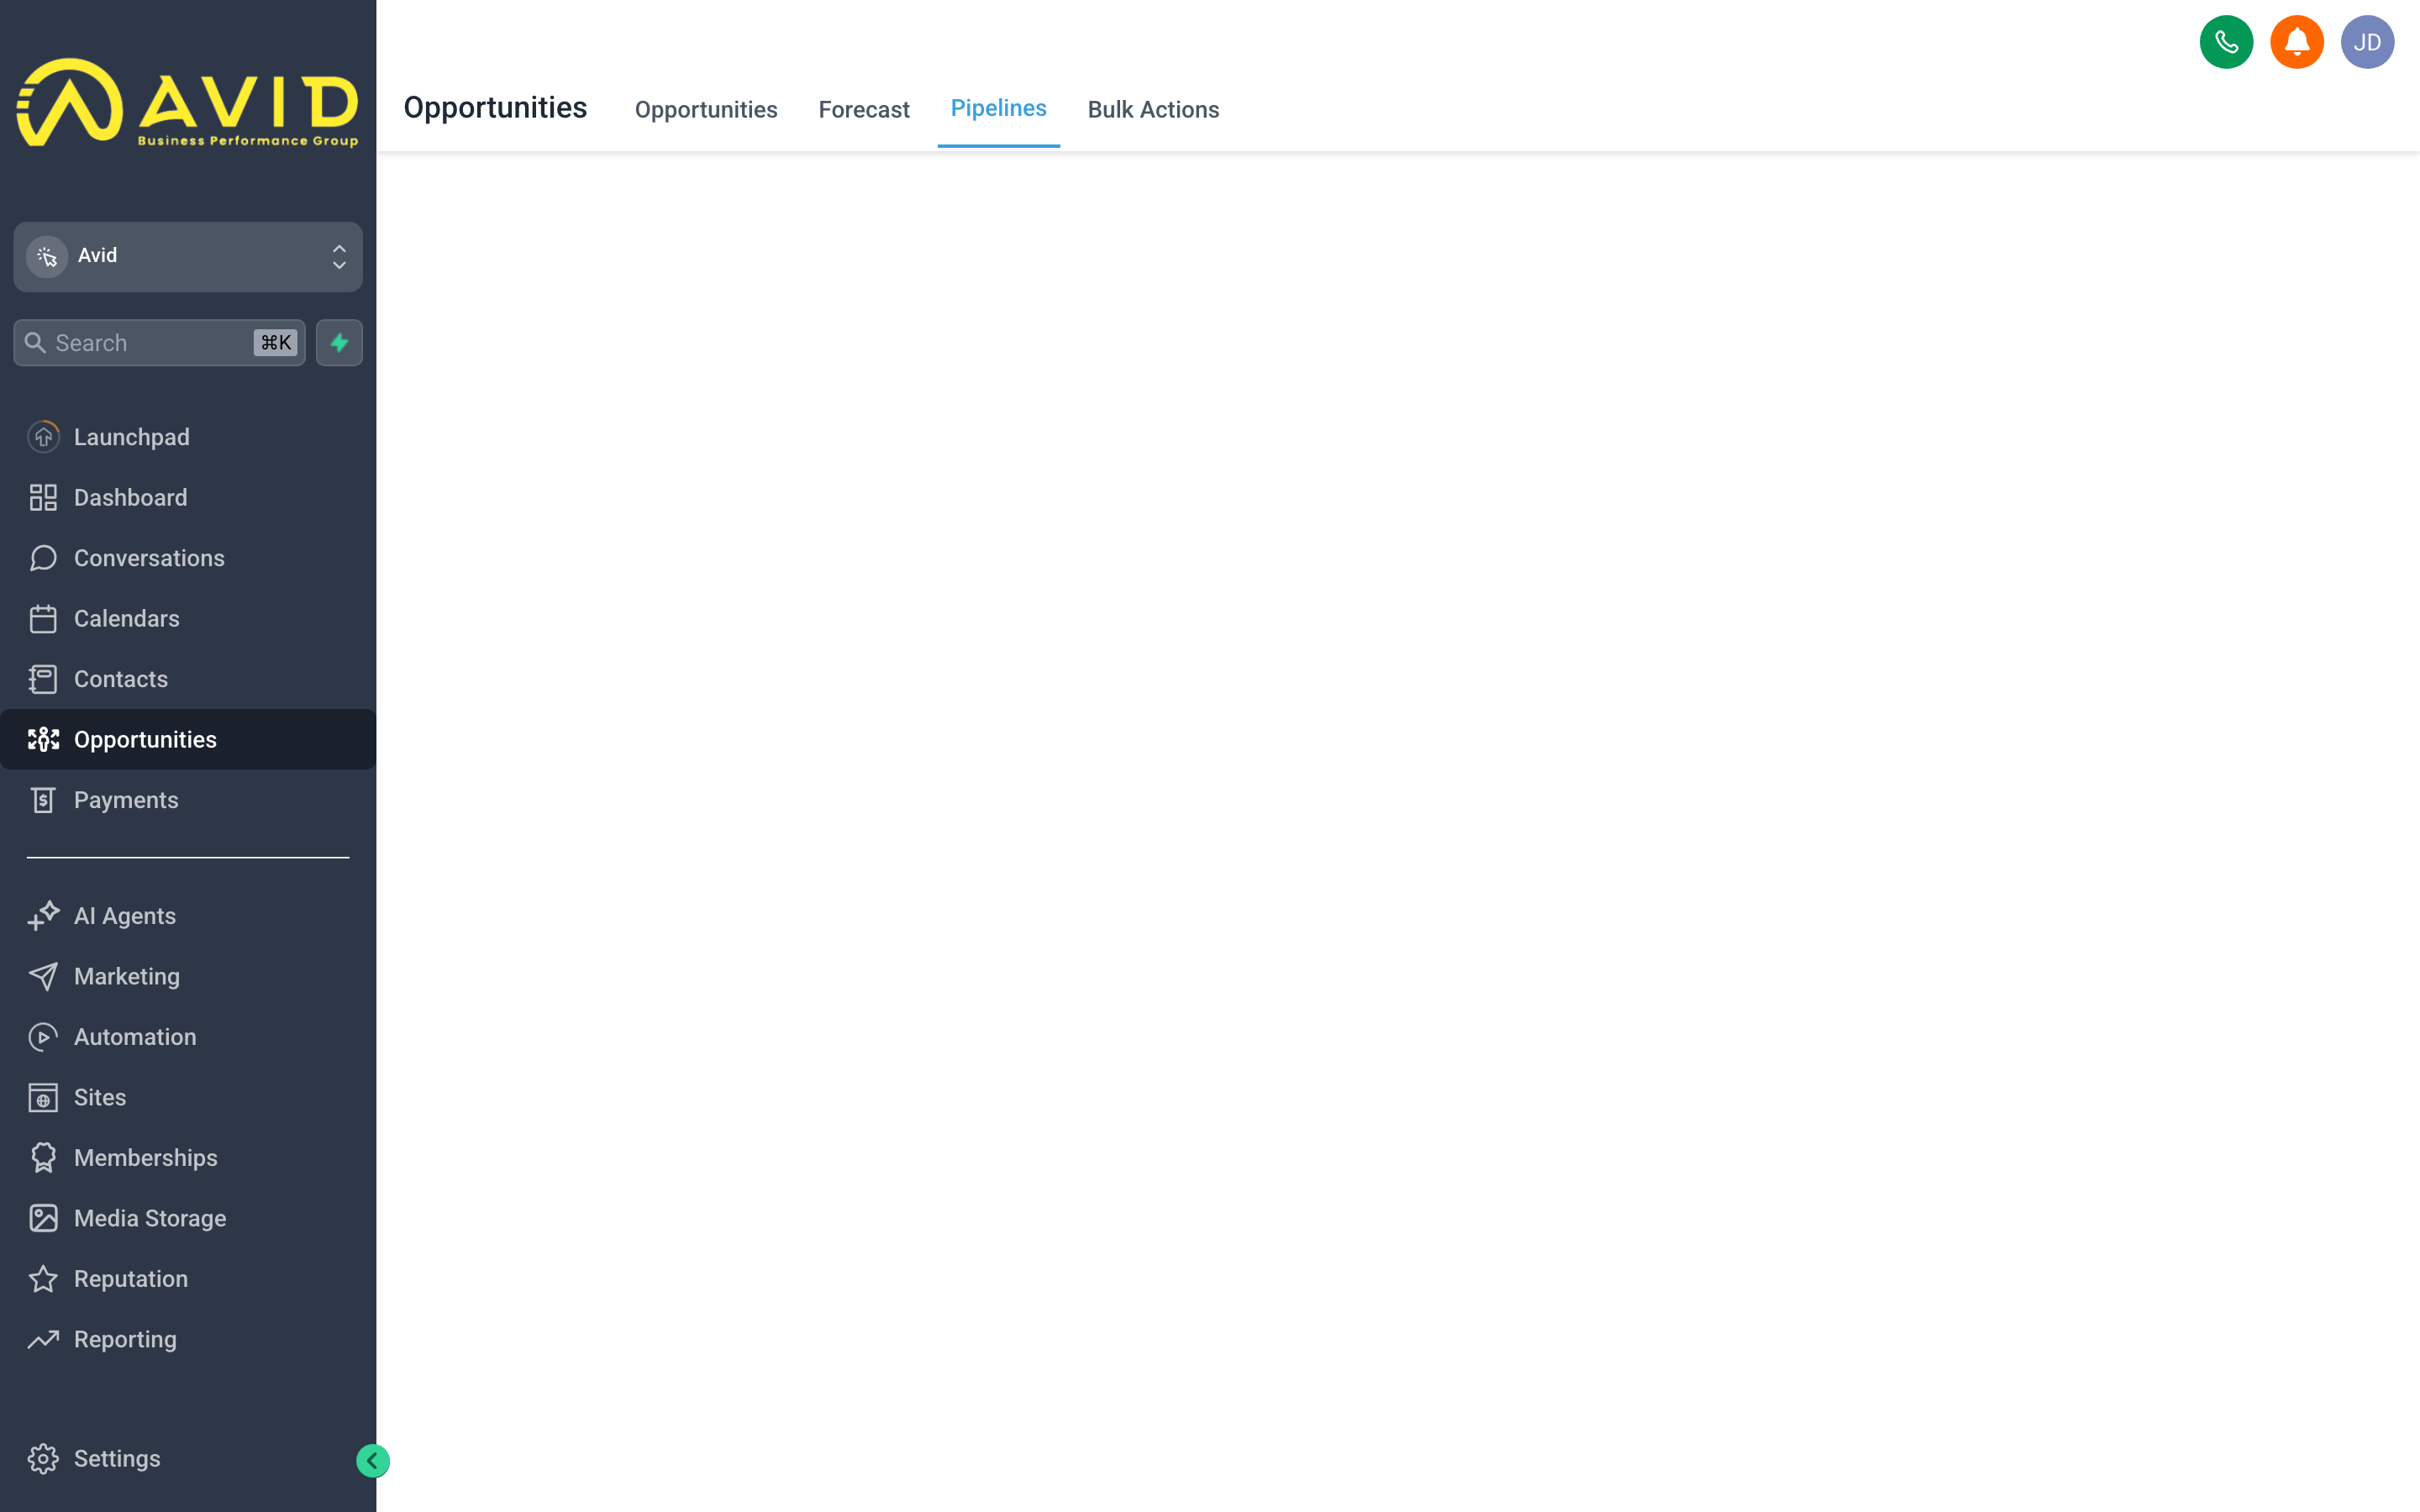The image size is (2420, 1512).
Task: Open Memberships sidebar label
Action: point(145,1158)
